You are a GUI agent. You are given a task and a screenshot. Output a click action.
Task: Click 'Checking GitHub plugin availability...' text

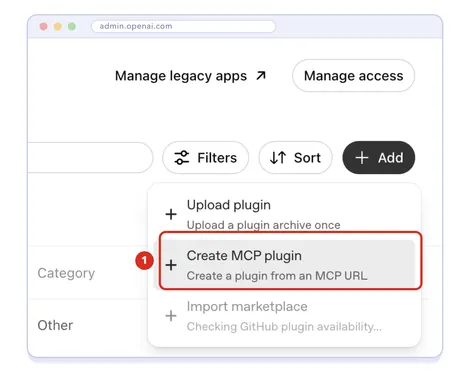pos(284,327)
